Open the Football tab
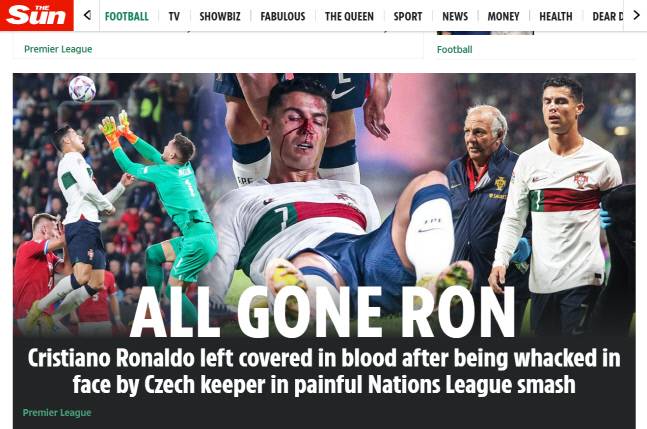The image size is (647, 429). (x=126, y=16)
